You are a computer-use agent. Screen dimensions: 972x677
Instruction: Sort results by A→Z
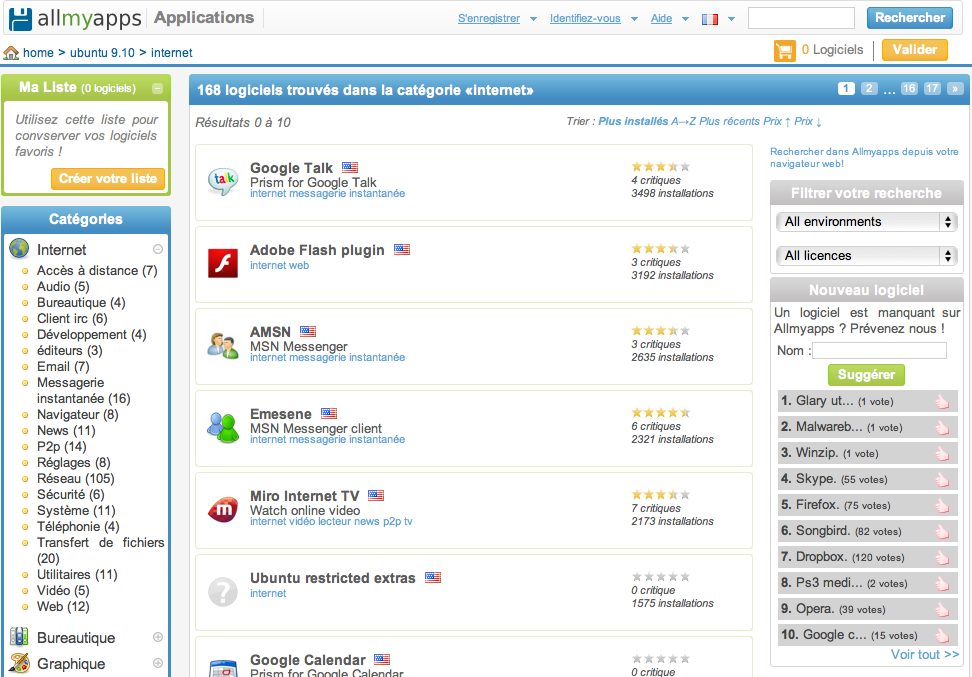click(684, 122)
